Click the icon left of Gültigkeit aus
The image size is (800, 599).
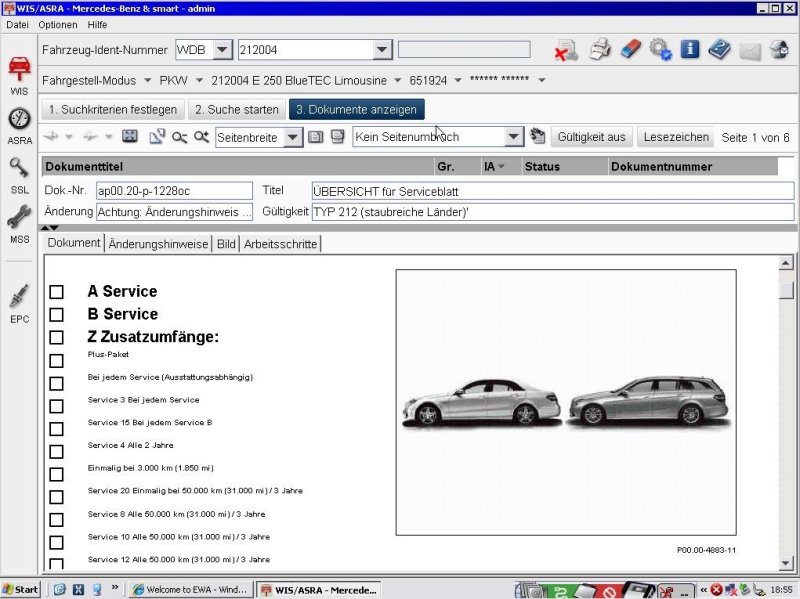pos(537,136)
